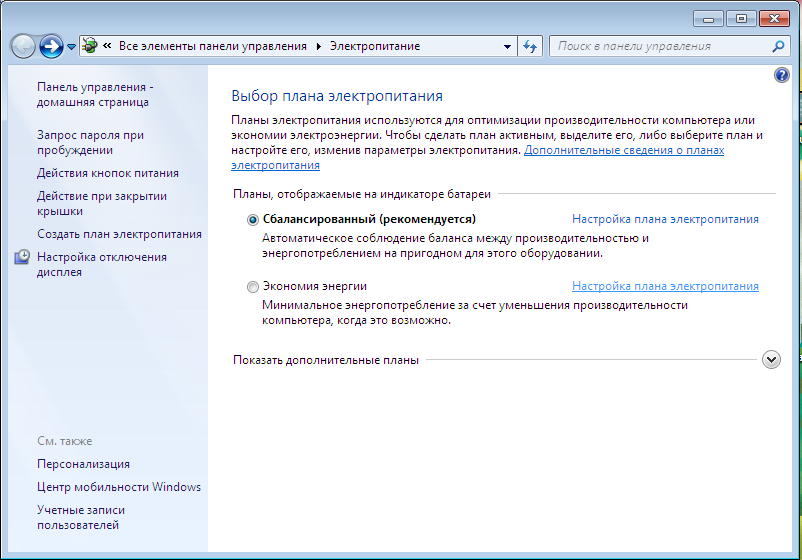Click the Forward navigation arrow button

click(x=51, y=46)
